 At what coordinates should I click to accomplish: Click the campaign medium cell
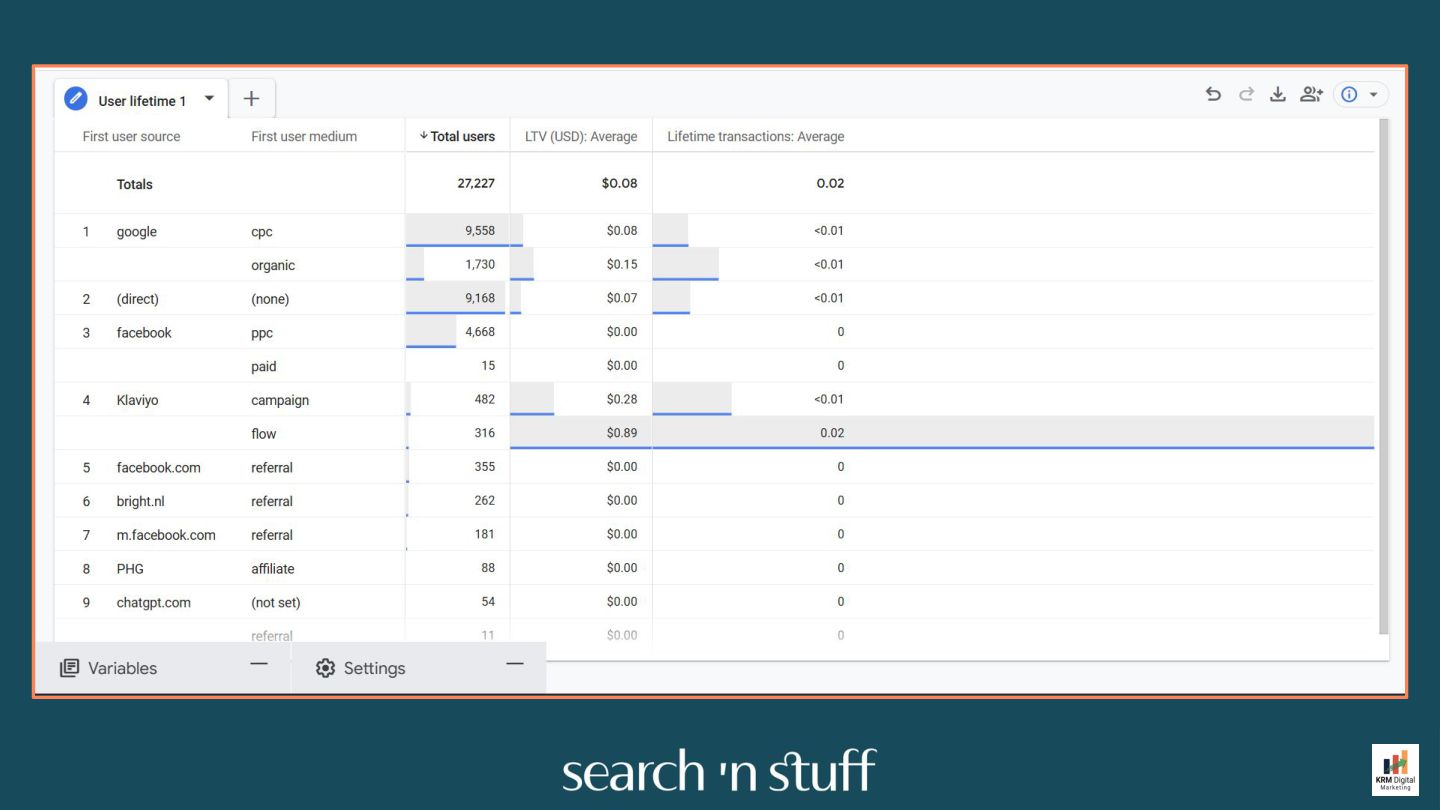[x=280, y=400]
